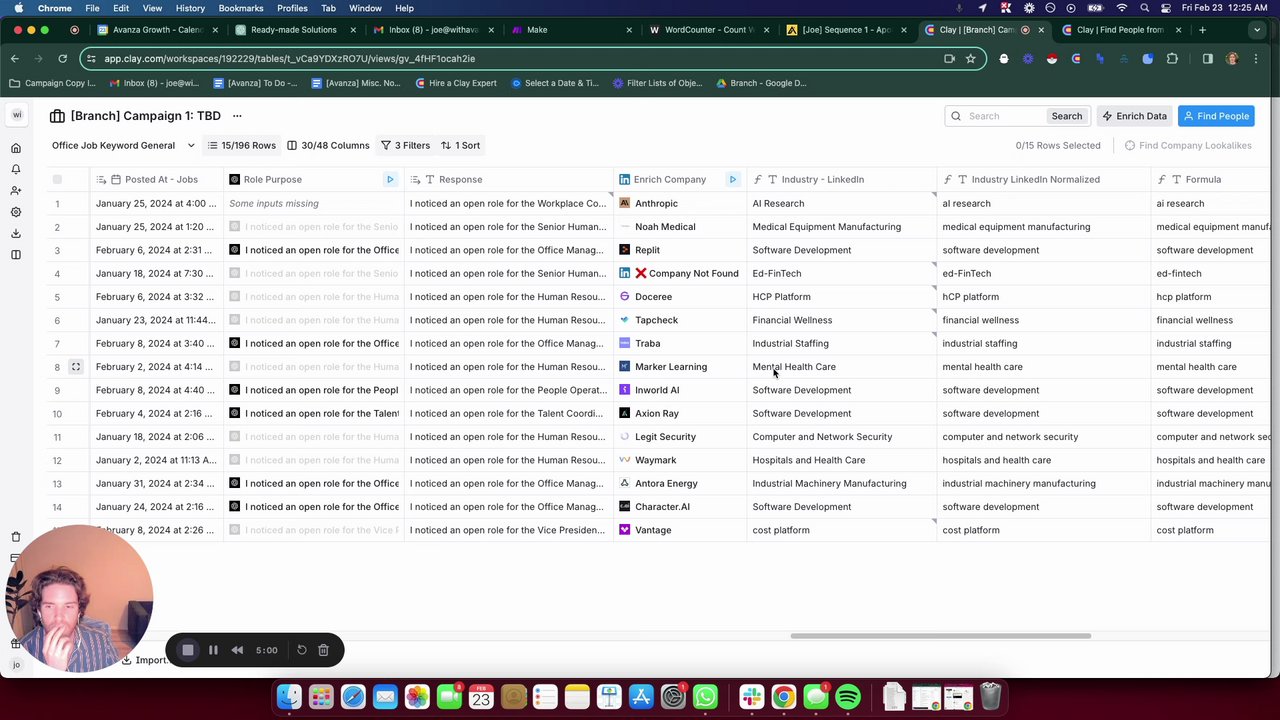Bookmark page with the star icon
1280x720 pixels.
[x=970, y=58]
